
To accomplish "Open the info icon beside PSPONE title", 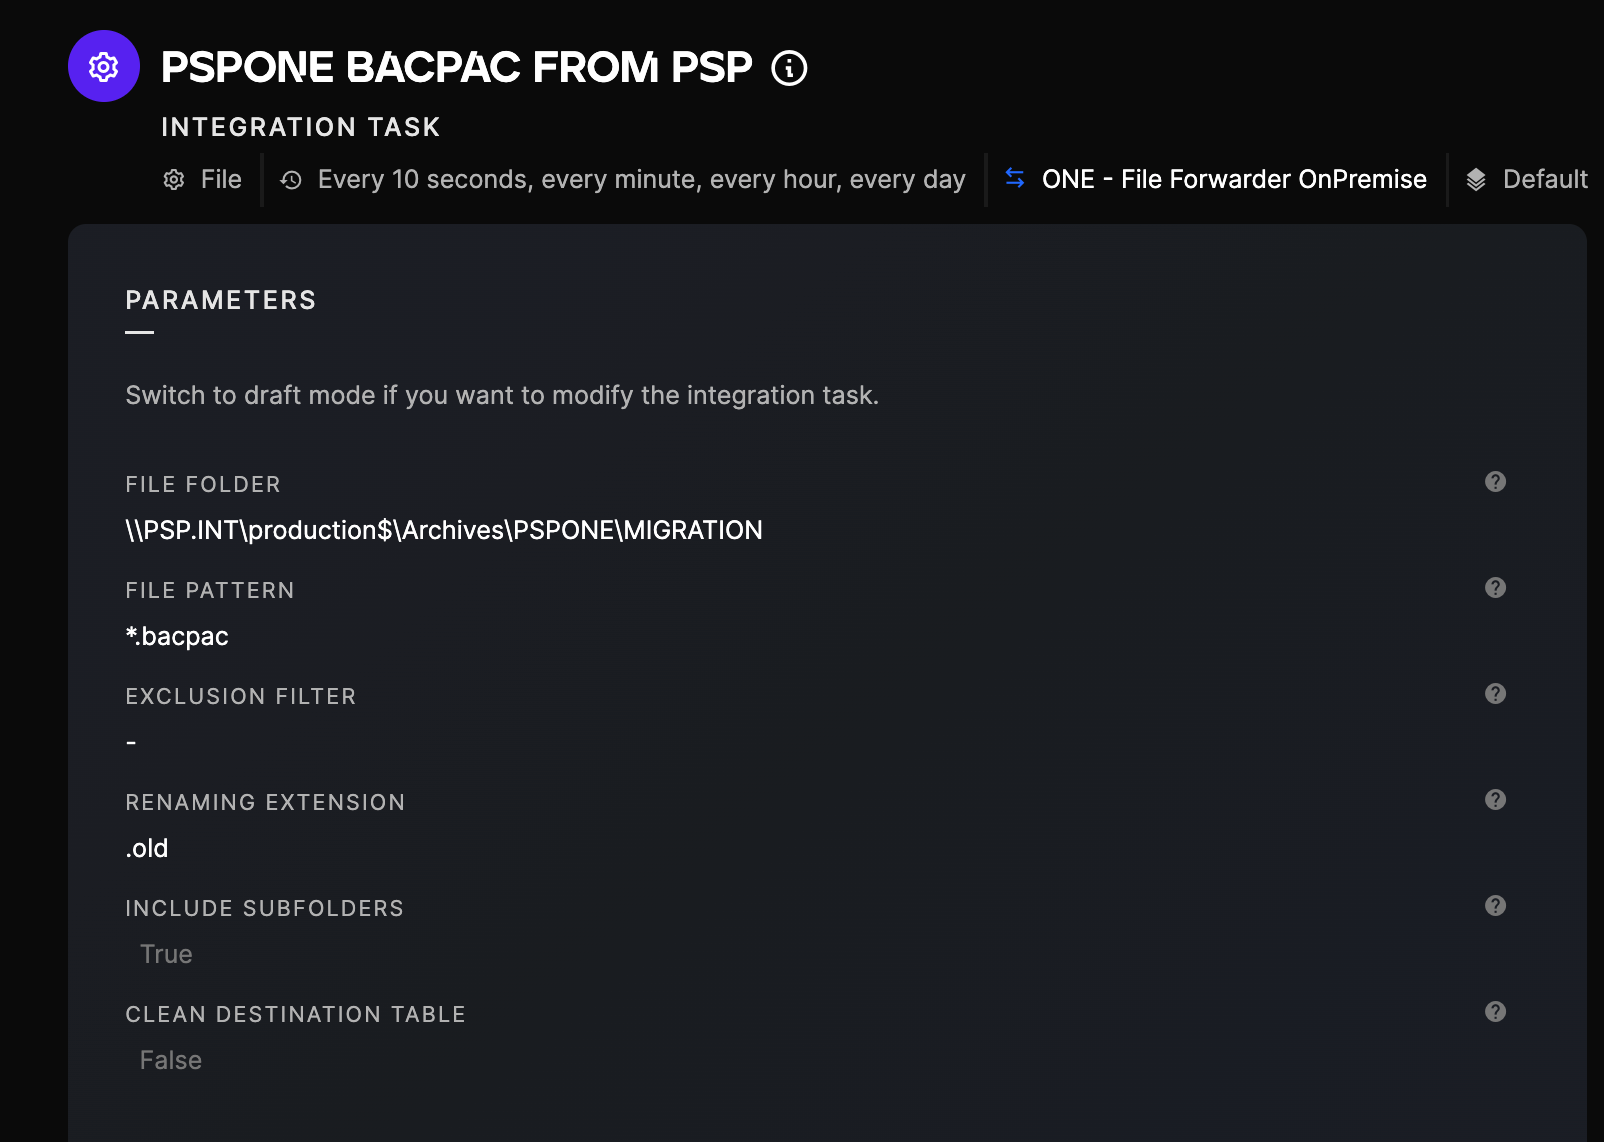I will (789, 68).
